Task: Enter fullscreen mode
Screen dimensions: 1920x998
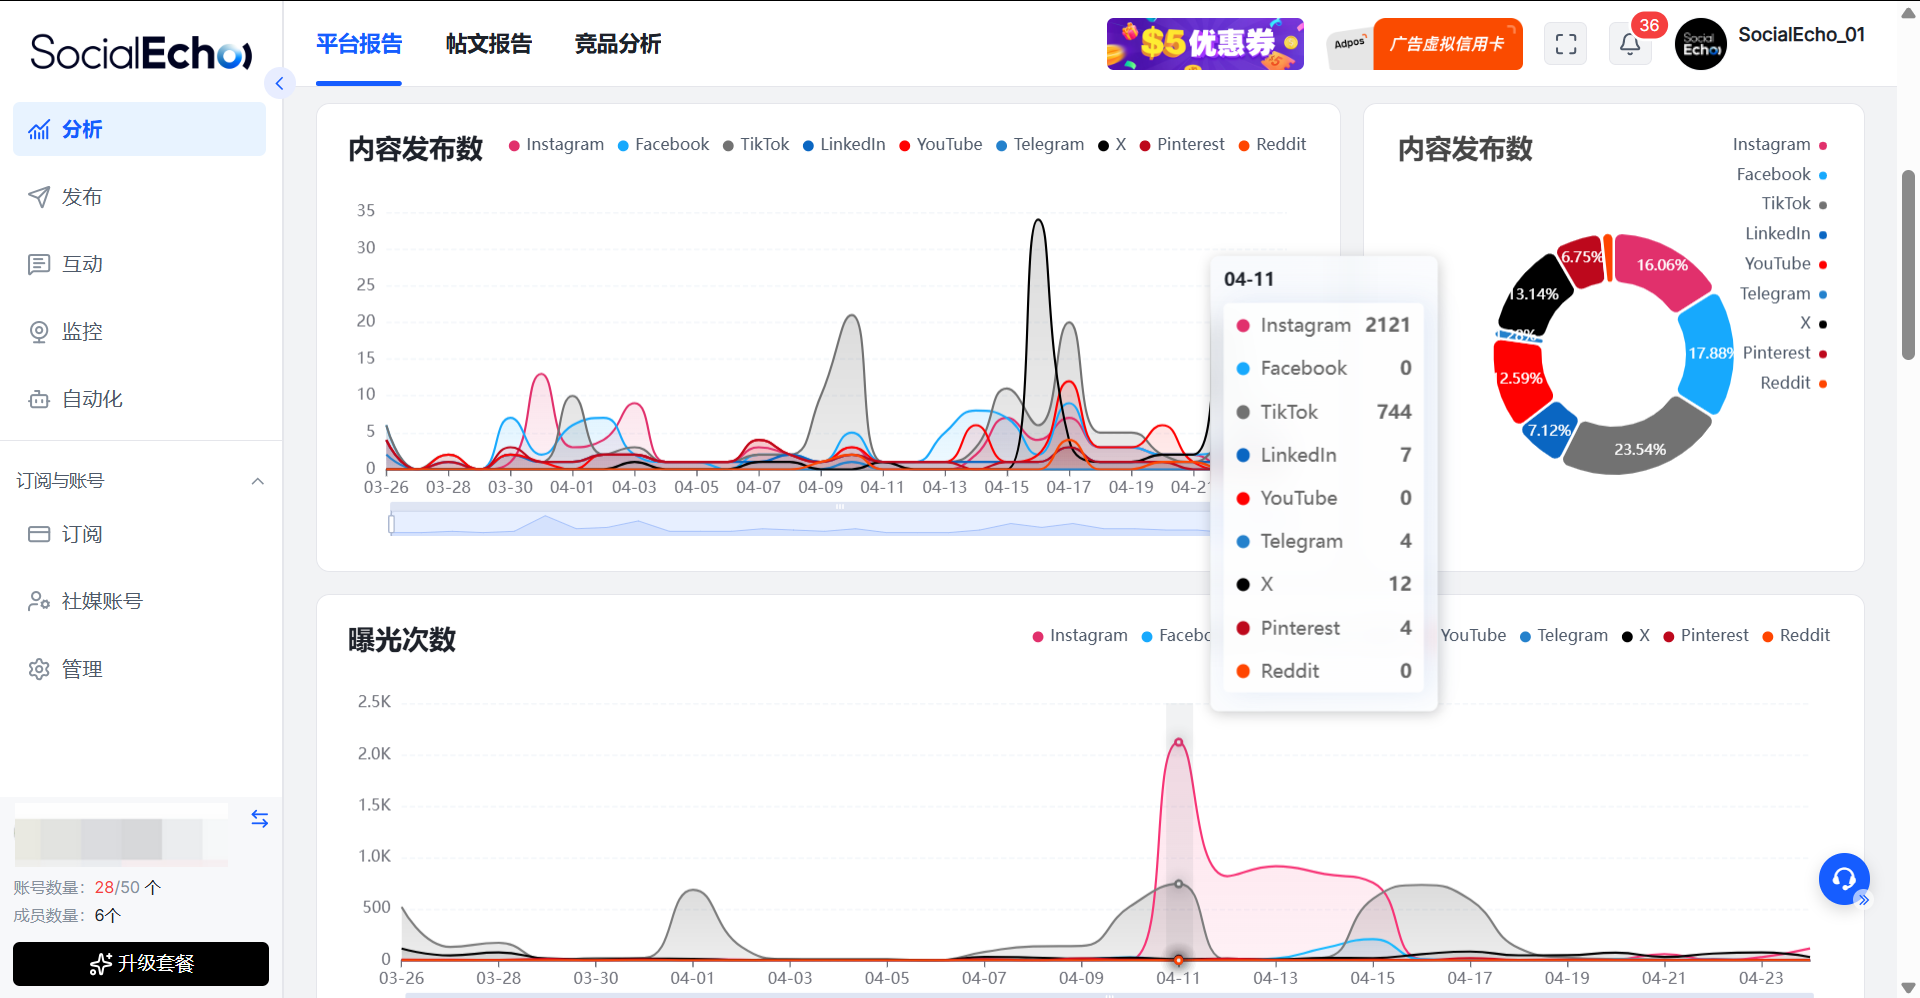Action: [1566, 44]
